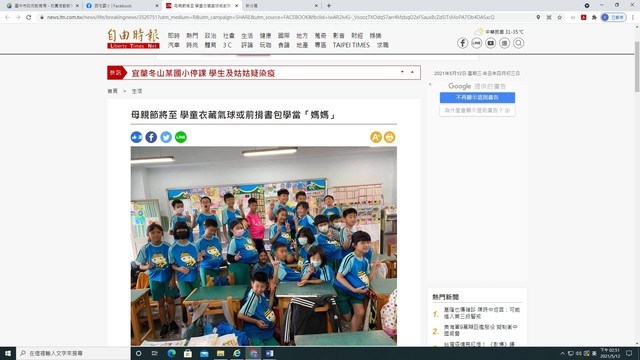This screenshot has height=360, width=640.
Task: Click the blue 不再顯示這則廣告 button
Action: pyautogui.click(x=477, y=98)
